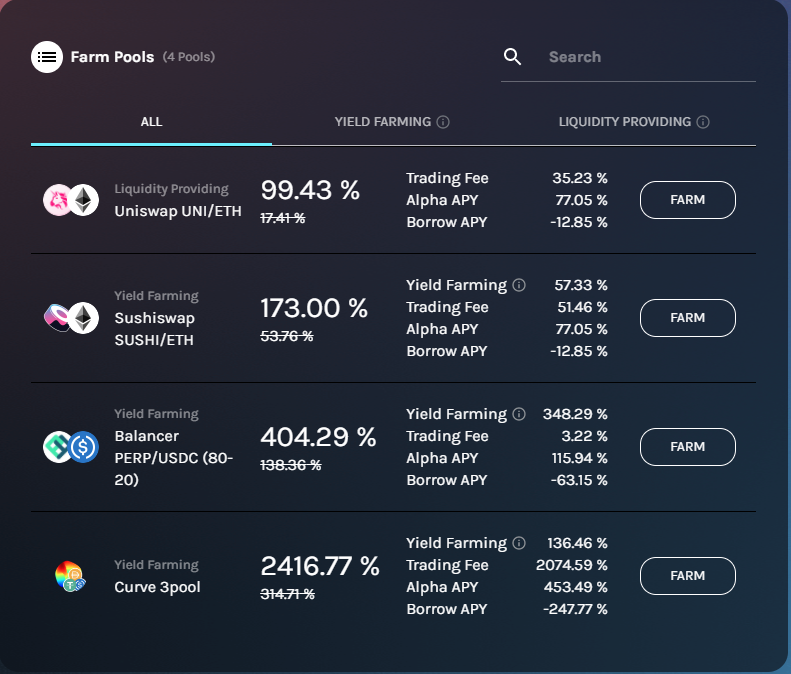Screen dimensions: 791x674
Task: Click the 51.46 % trading fee value
Action: click(582, 307)
